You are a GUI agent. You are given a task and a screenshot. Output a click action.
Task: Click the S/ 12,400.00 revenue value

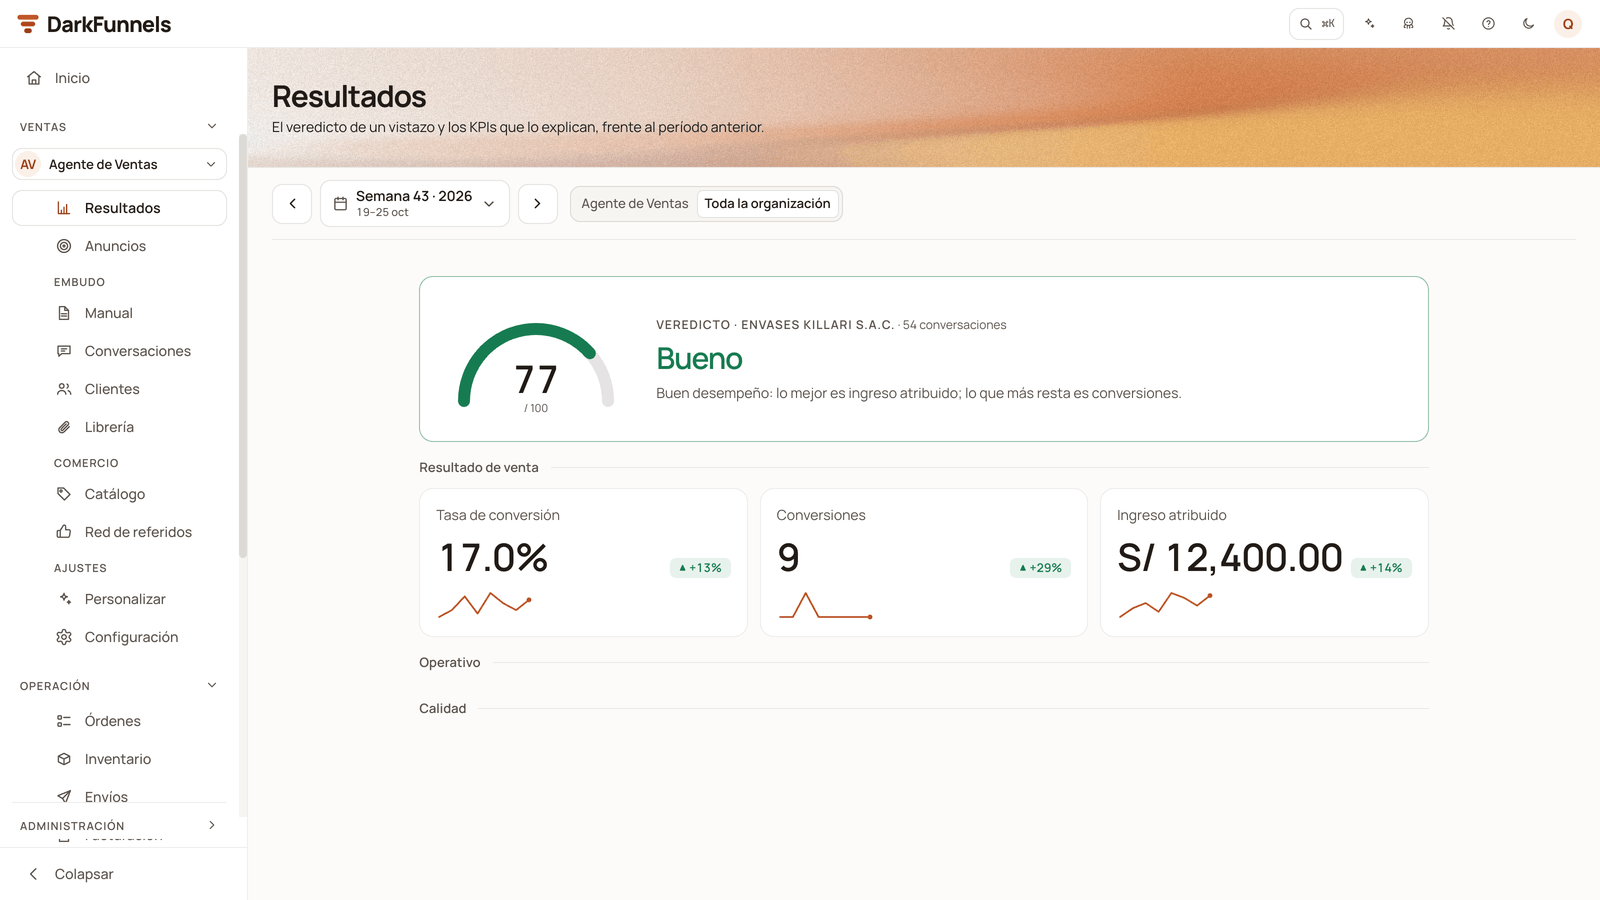pyautogui.click(x=1230, y=558)
